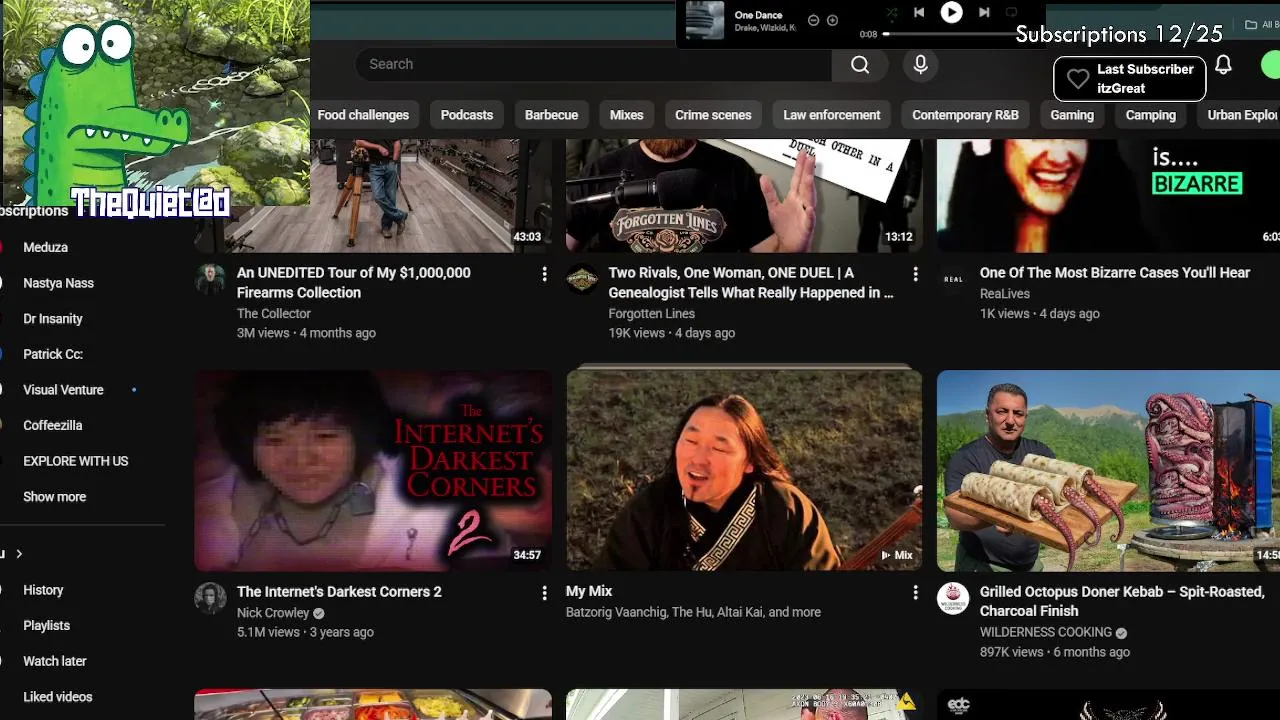Skip to next track in the mini player

(x=984, y=13)
